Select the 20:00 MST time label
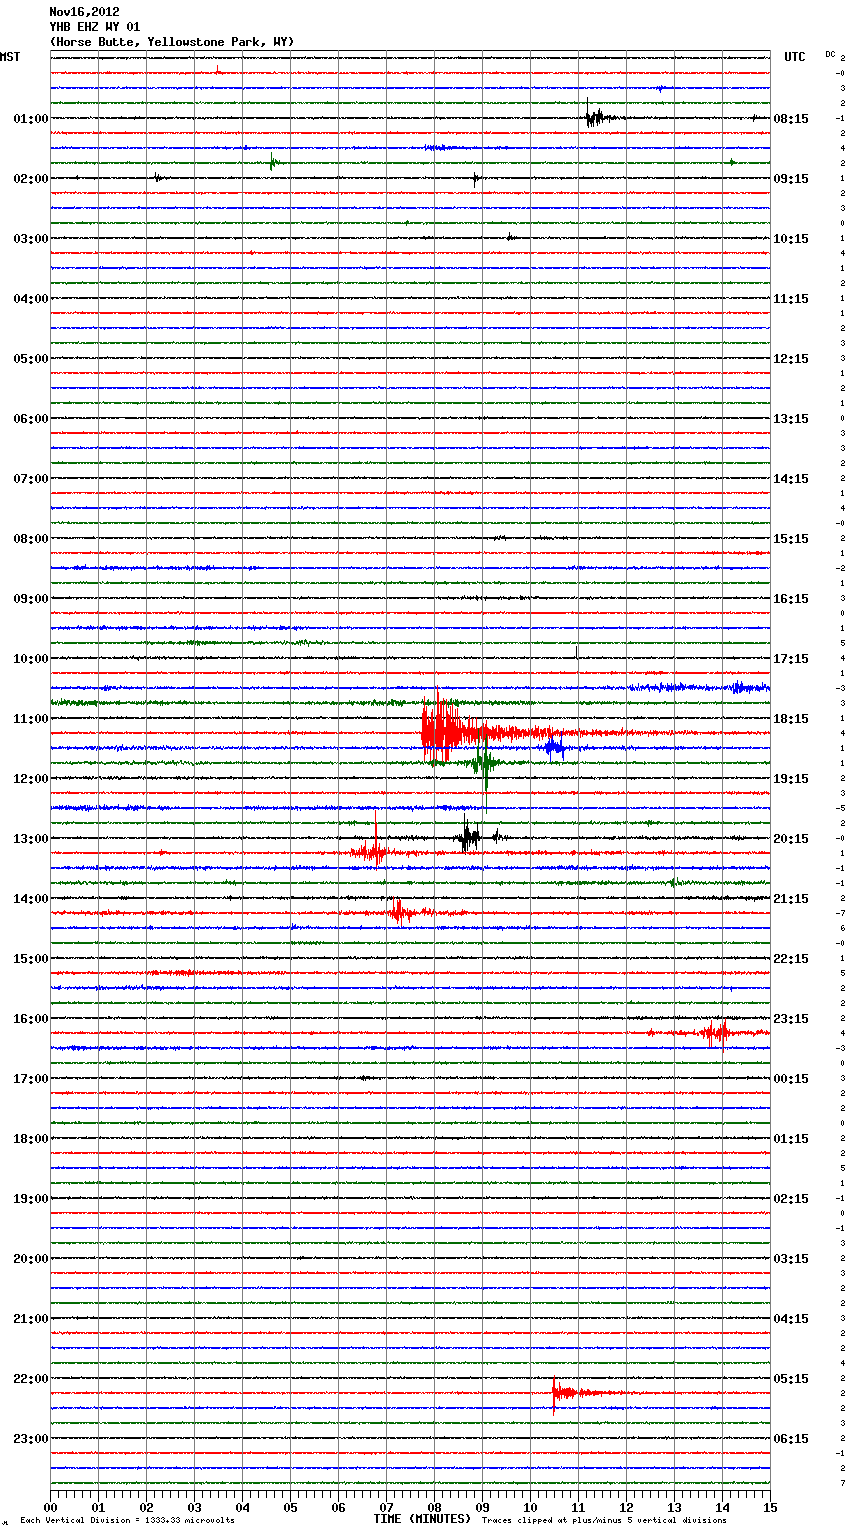850x1534 pixels. [x=31, y=1259]
